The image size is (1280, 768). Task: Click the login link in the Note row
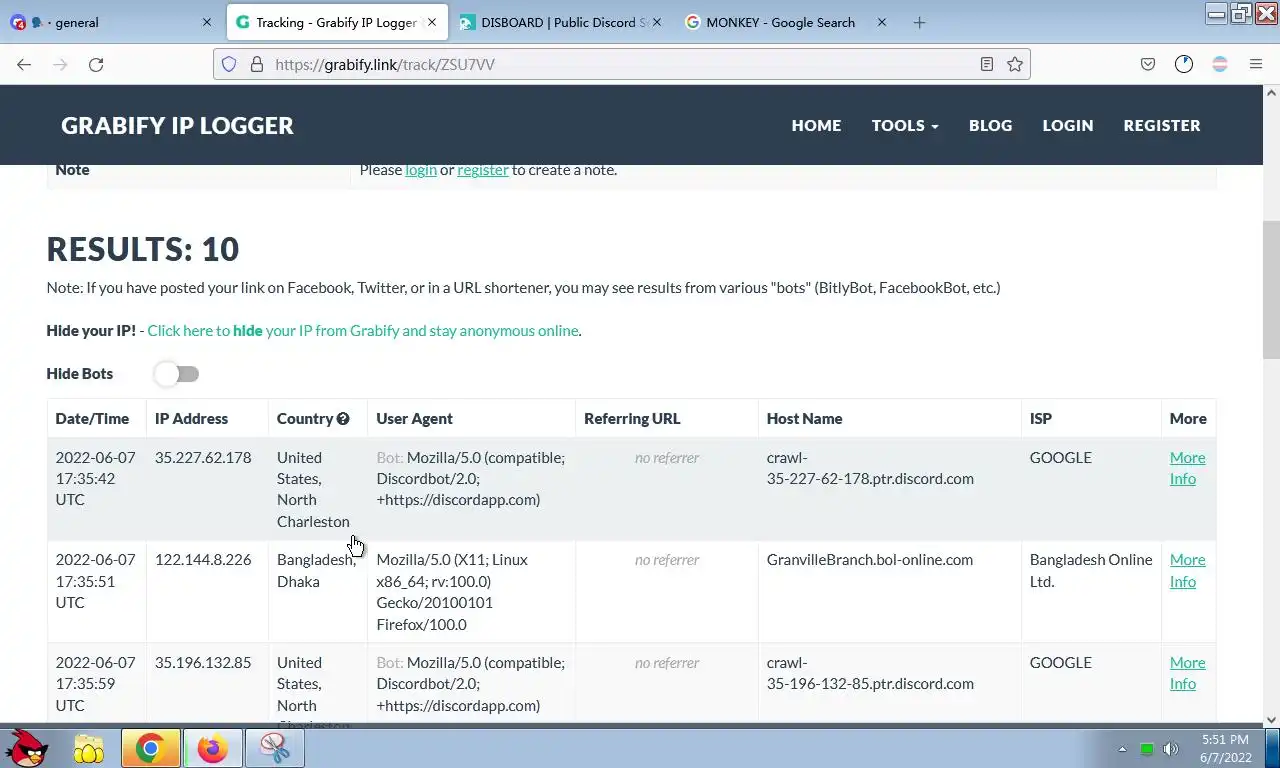[x=421, y=169]
